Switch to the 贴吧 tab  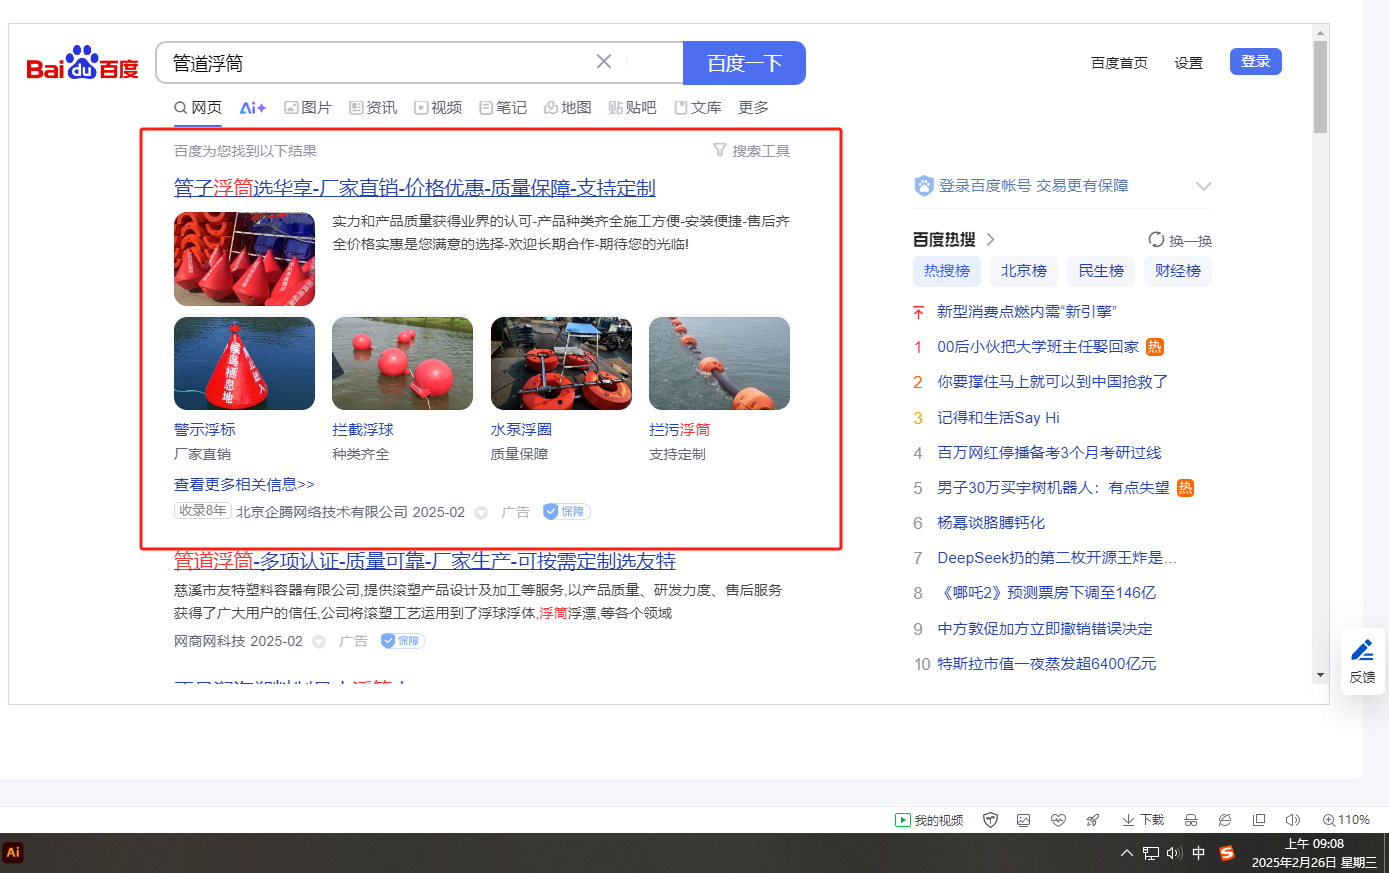click(633, 107)
